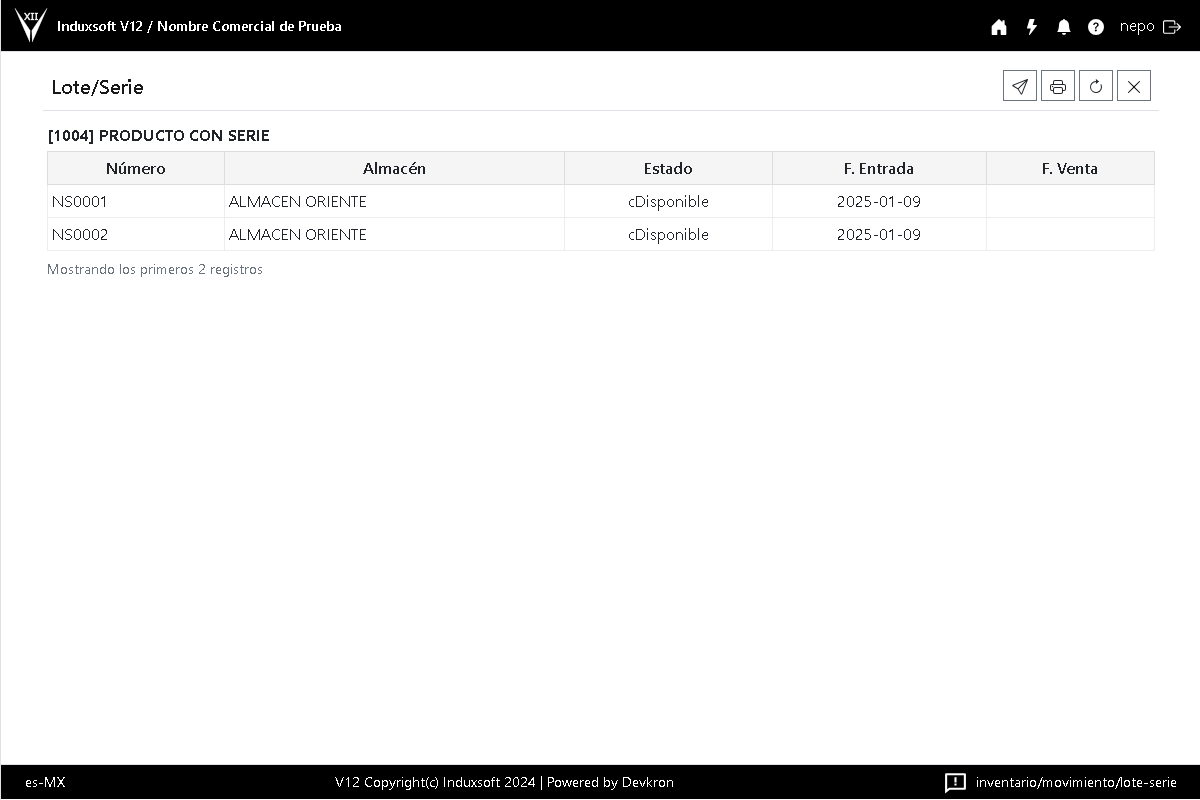The height and width of the screenshot is (800, 1200).
Task: Print the Lote/Serie list
Action: pyautogui.click(x=1058, y=87)
